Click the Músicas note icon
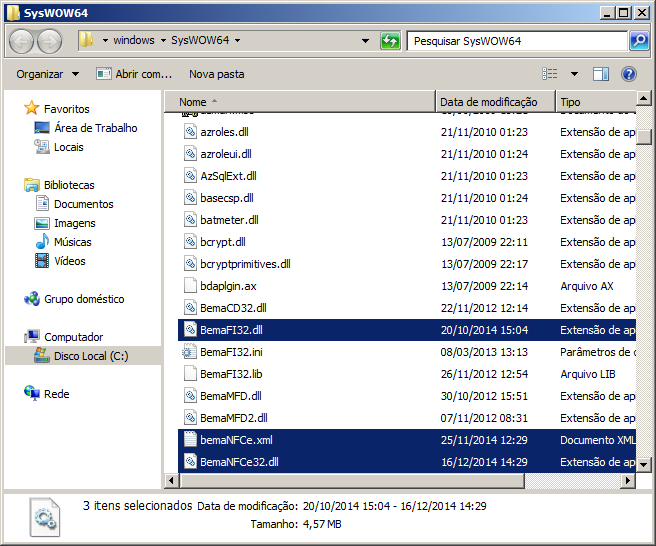This screenshot has height=546, width=656. (42, 241)
